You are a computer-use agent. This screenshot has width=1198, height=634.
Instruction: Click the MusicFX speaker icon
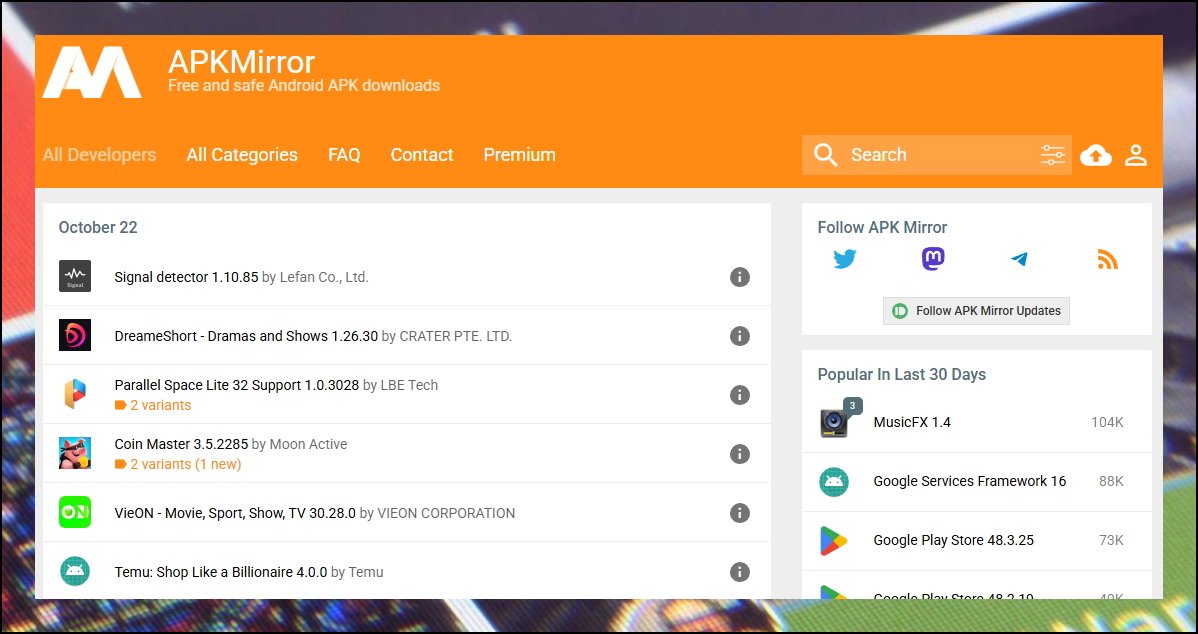click(834, 422)
